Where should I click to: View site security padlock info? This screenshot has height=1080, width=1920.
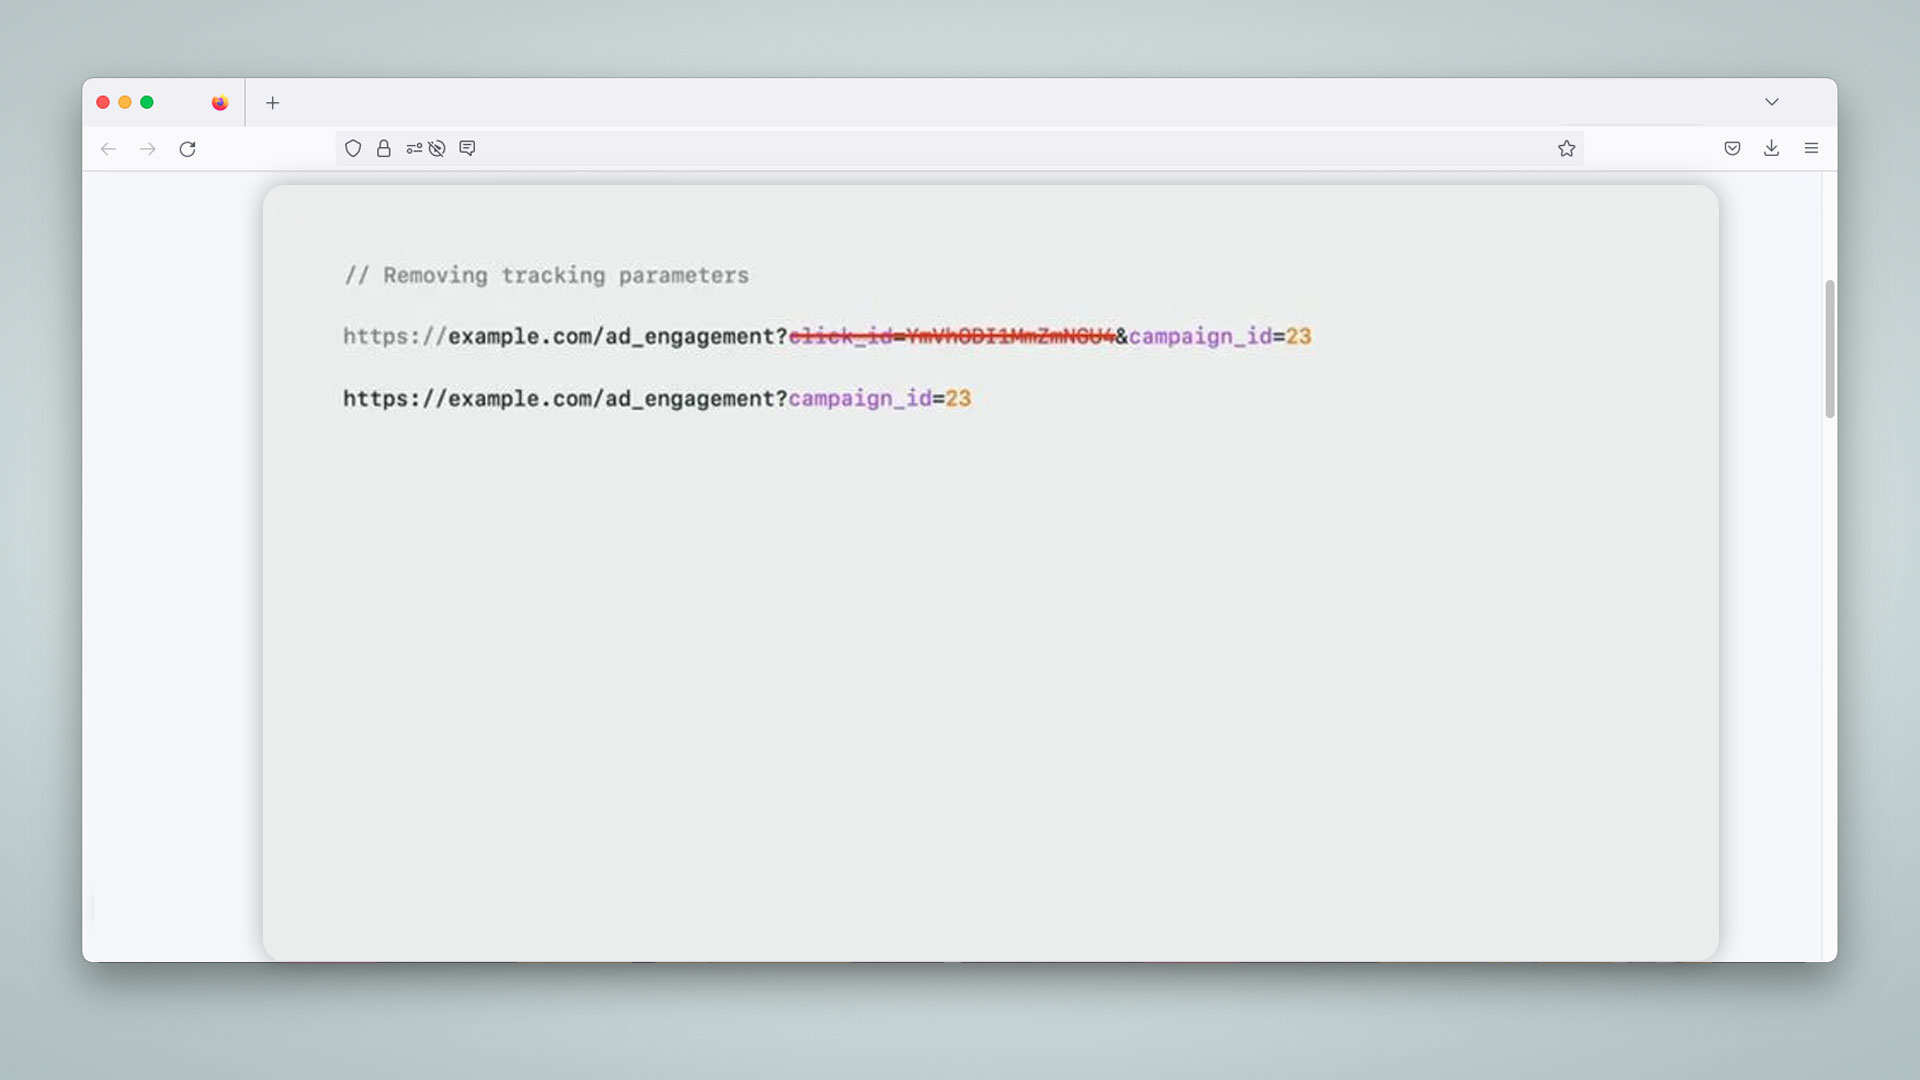(x=383, y=148)
